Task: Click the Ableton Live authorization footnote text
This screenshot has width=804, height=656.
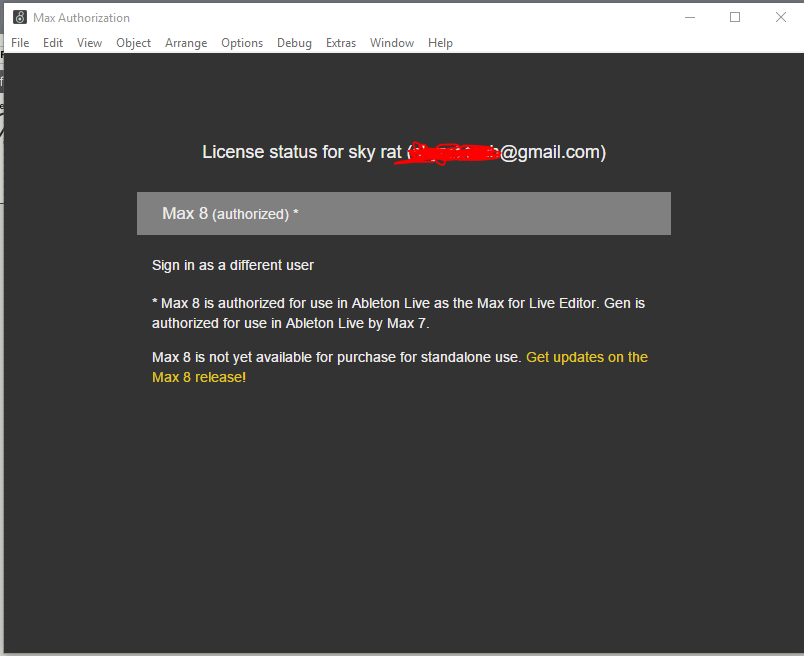Action: coord(391,312)
